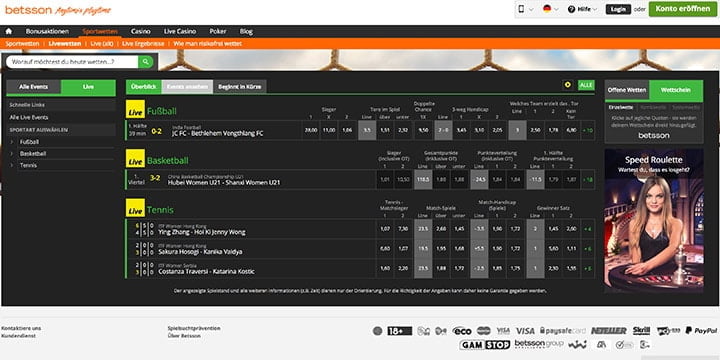Select the Einzelwette bet slip tab
Viewport: 720px width, 360px height.
click(x=621, y=107)
